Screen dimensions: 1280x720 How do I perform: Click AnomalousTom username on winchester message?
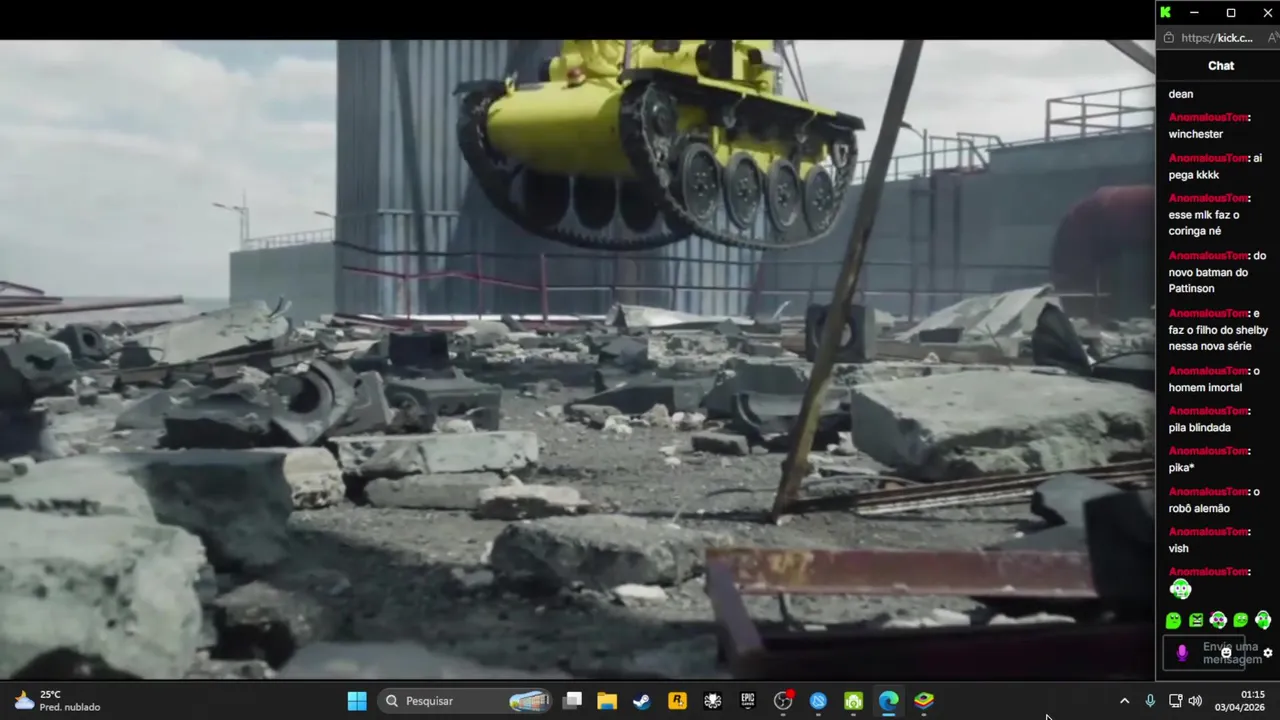point(1208,117)
